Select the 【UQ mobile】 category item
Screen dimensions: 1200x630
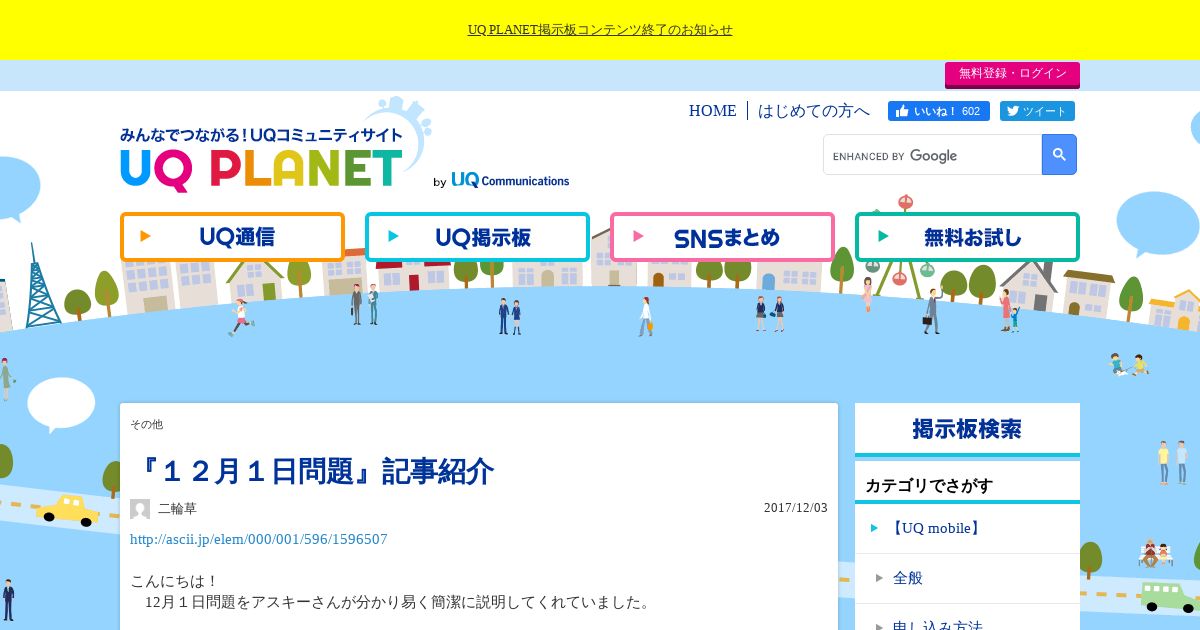967,528
